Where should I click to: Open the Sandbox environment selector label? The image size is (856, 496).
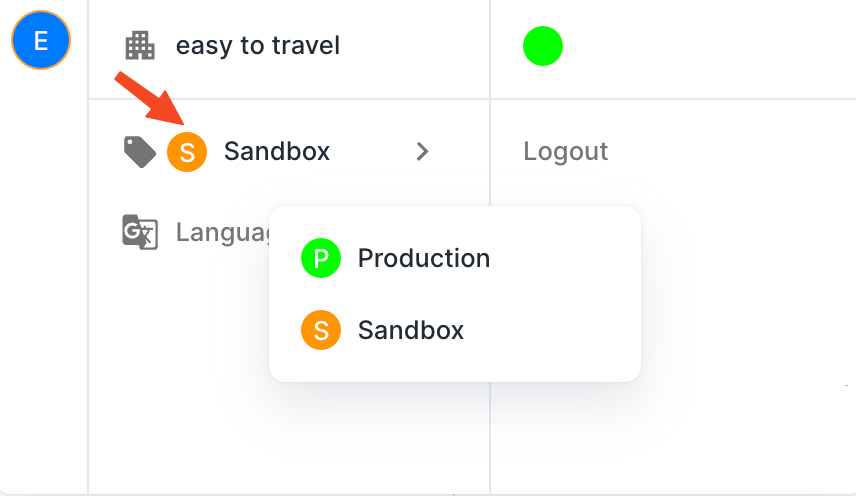277,152
